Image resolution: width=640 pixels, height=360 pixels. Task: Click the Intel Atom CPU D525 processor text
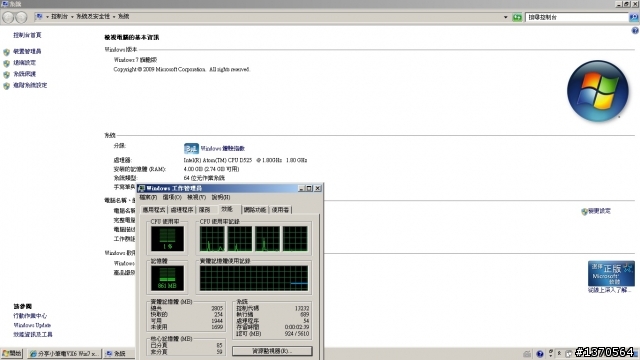245,160
